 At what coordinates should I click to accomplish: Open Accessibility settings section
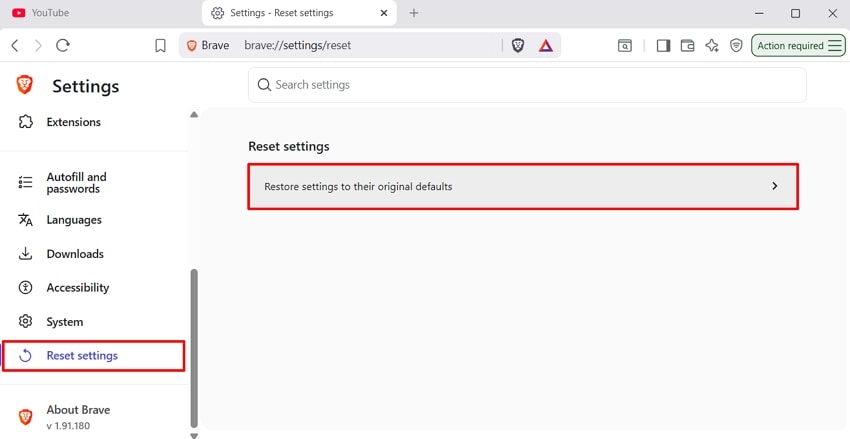78,288
